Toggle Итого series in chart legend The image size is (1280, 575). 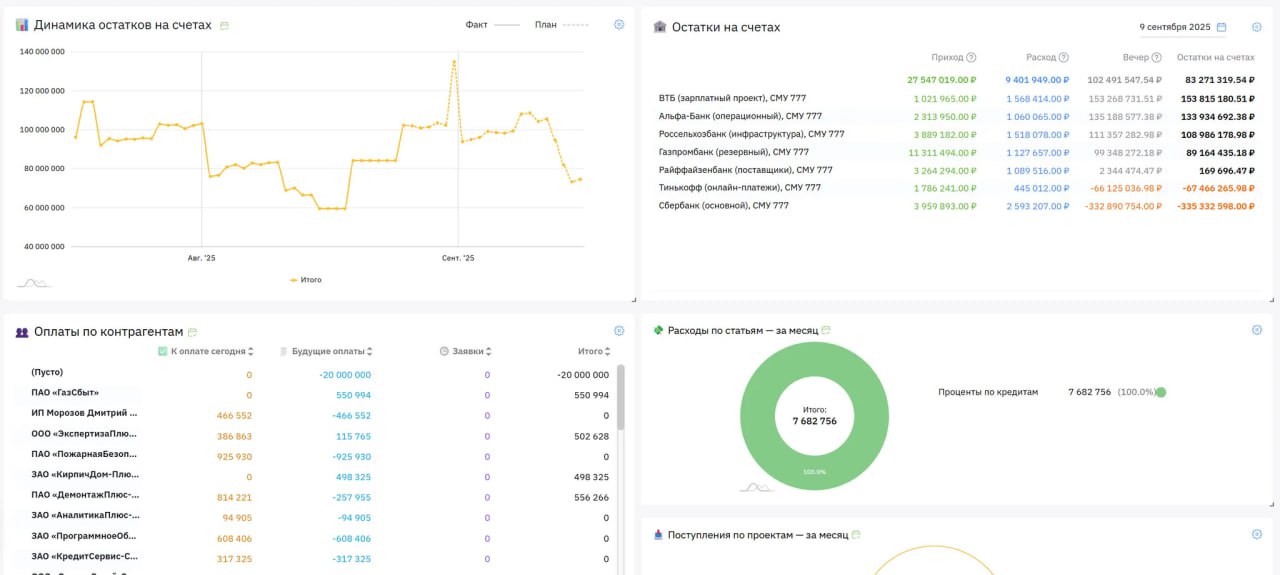pyautogui.click(x=306, y=280)
